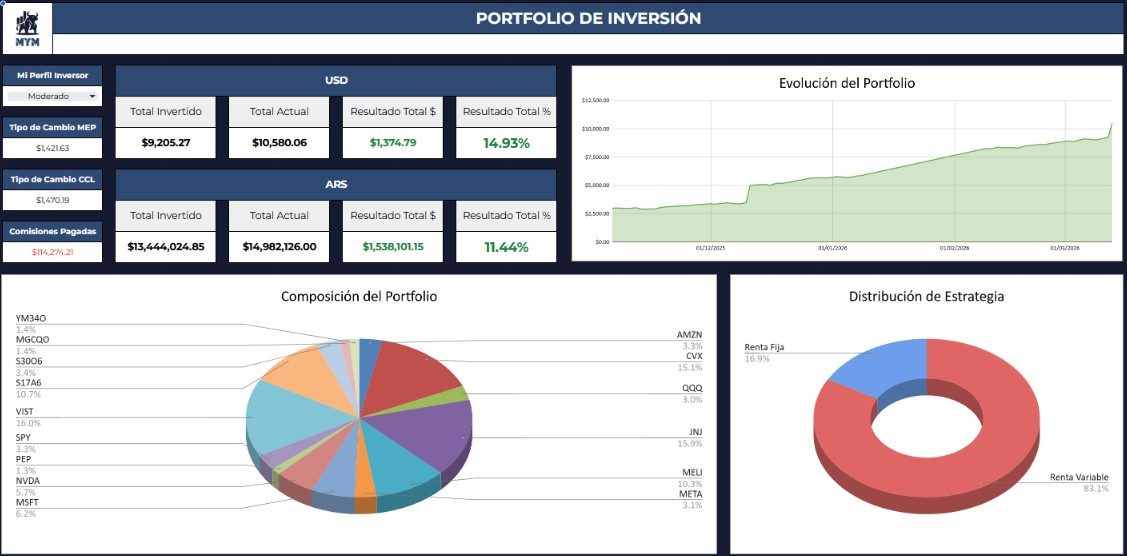Click the $10,000.00 axis label

click(595, 129)
